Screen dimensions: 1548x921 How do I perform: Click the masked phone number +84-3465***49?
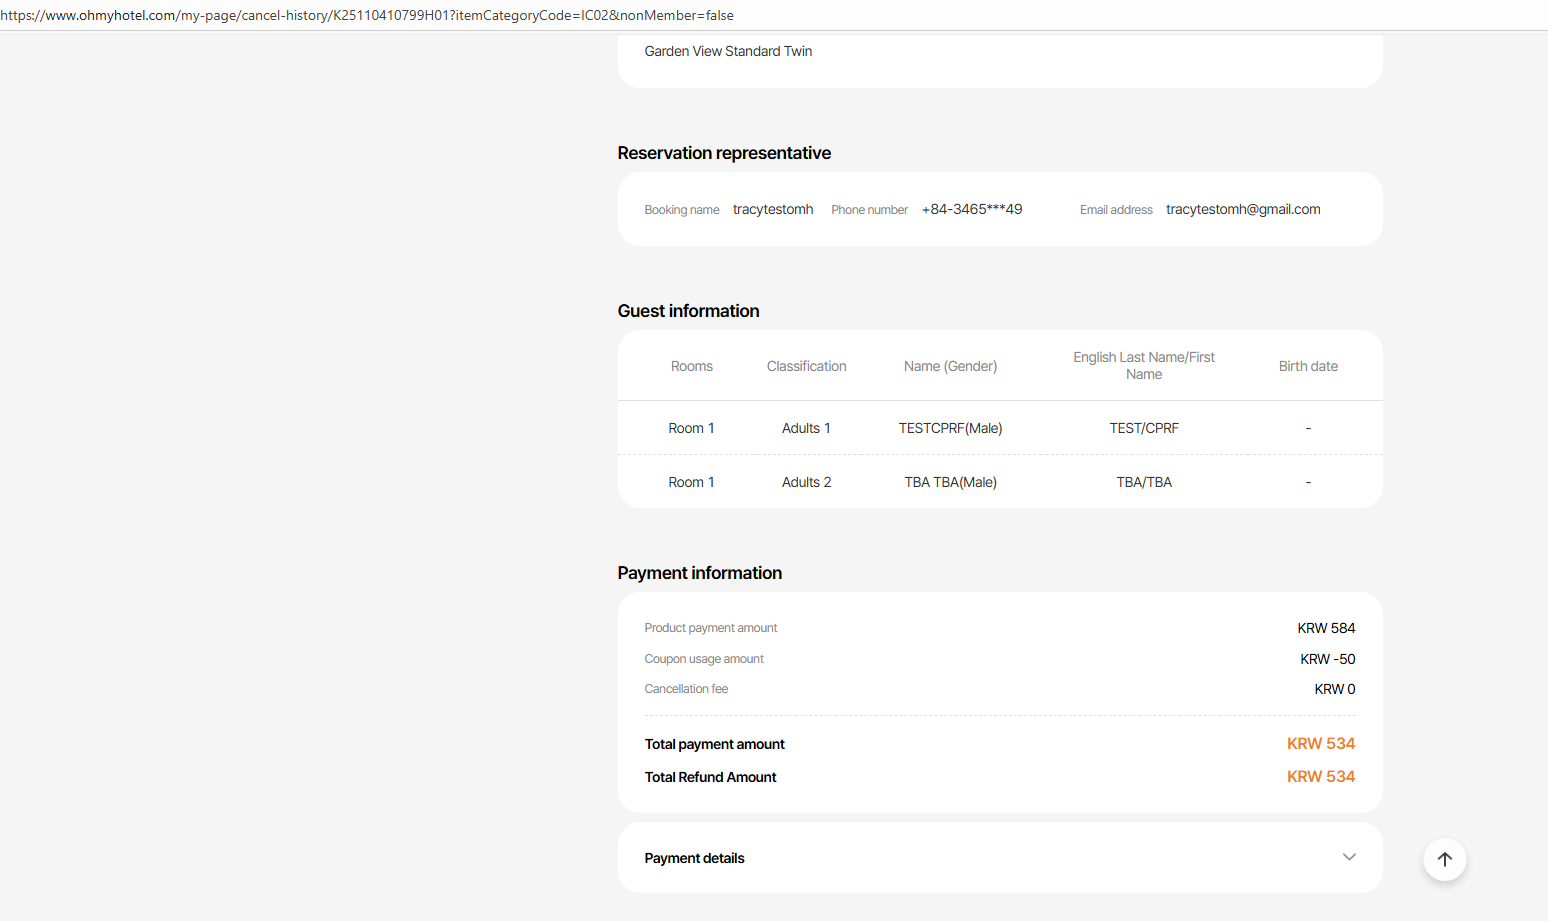971,209
